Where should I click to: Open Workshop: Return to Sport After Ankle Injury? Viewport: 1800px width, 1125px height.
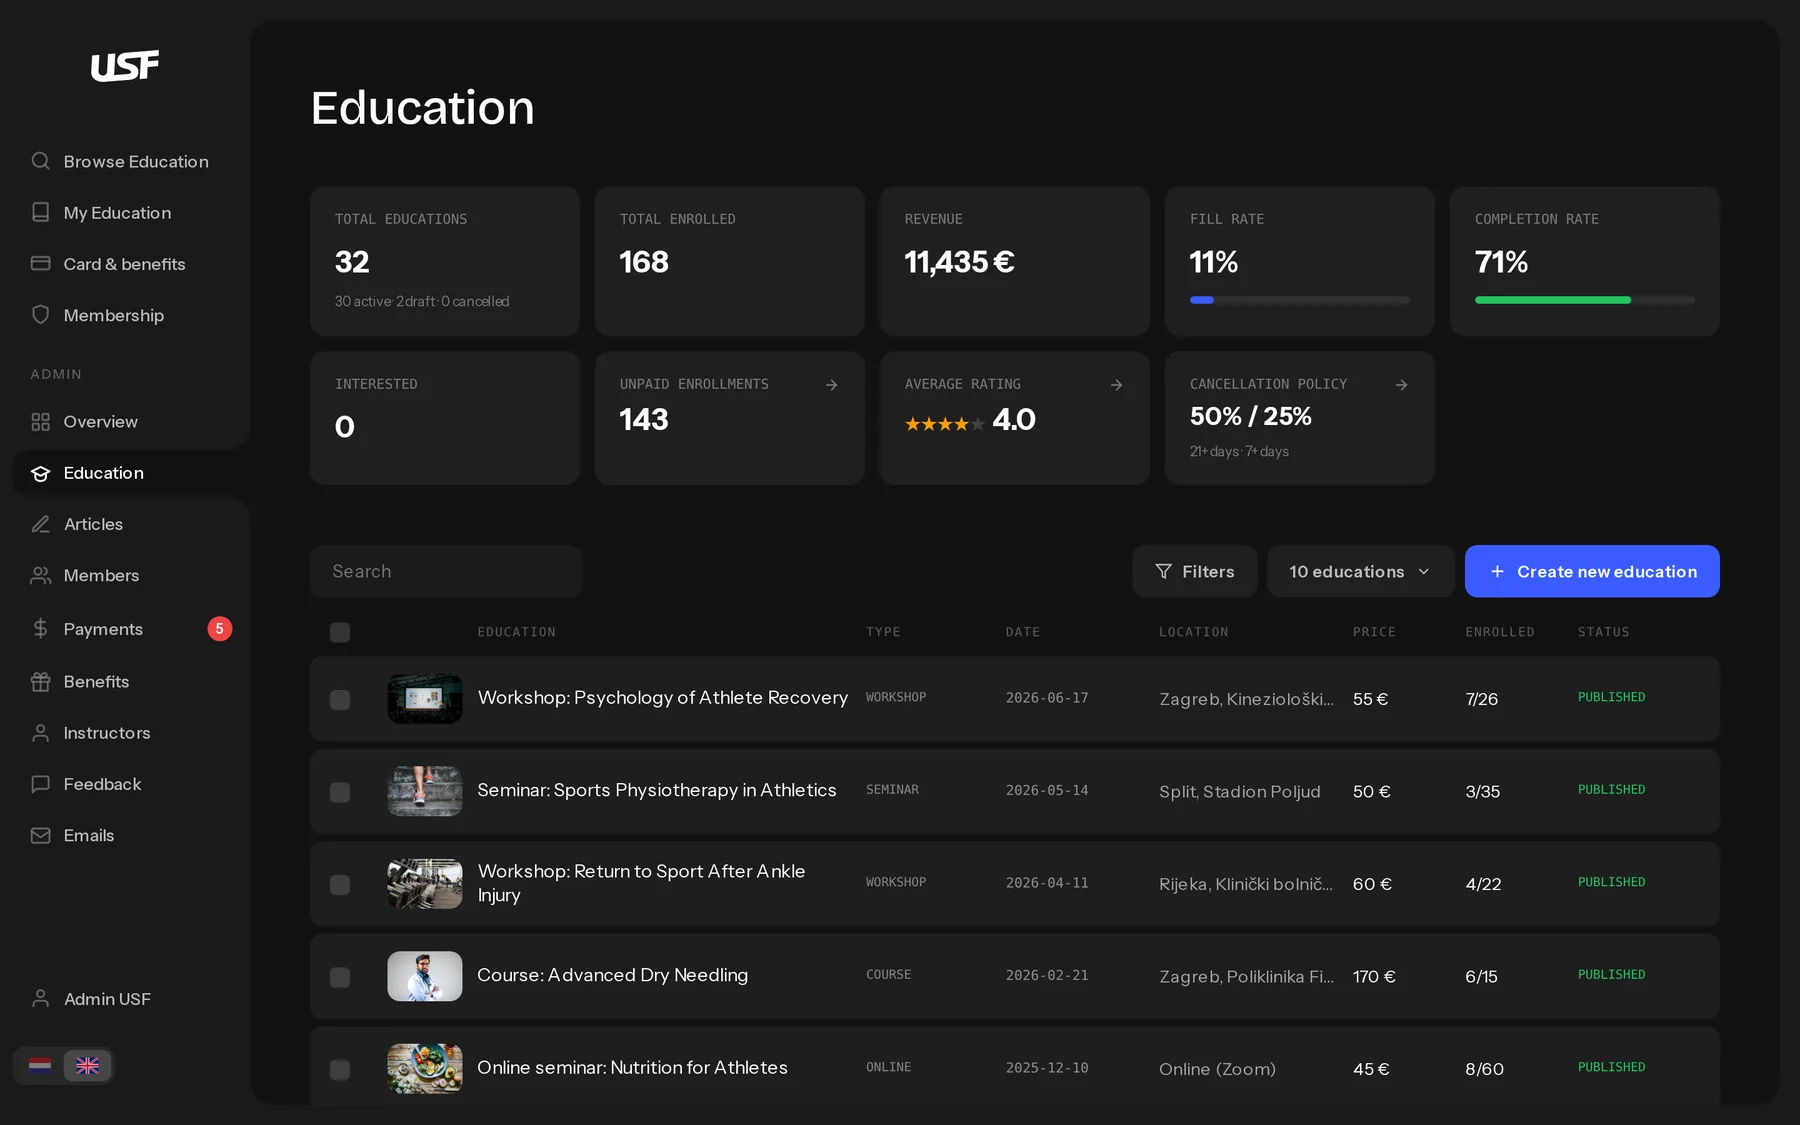(x=641, y=883)
